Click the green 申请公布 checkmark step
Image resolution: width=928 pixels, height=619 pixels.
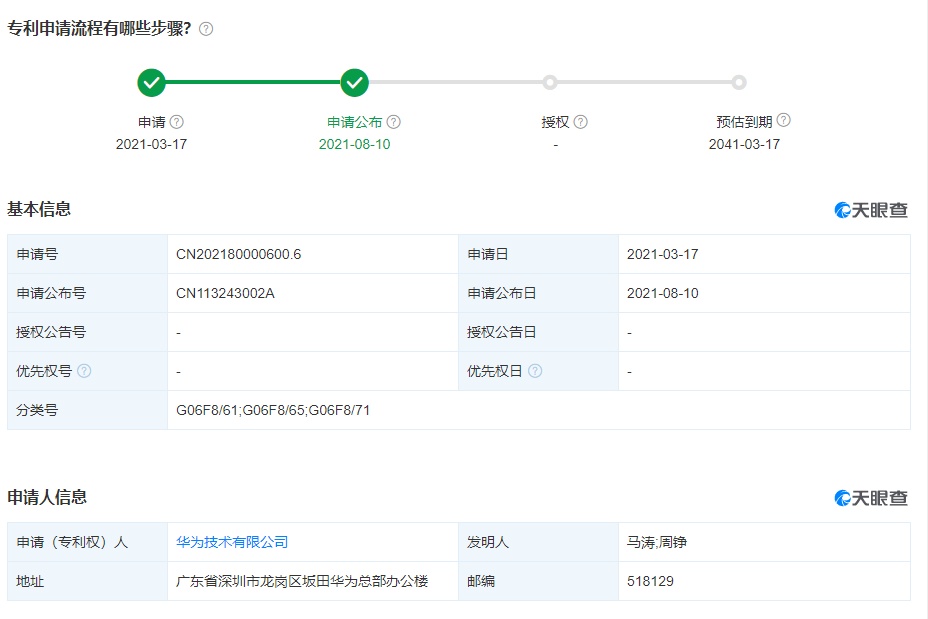click(355, 83)
